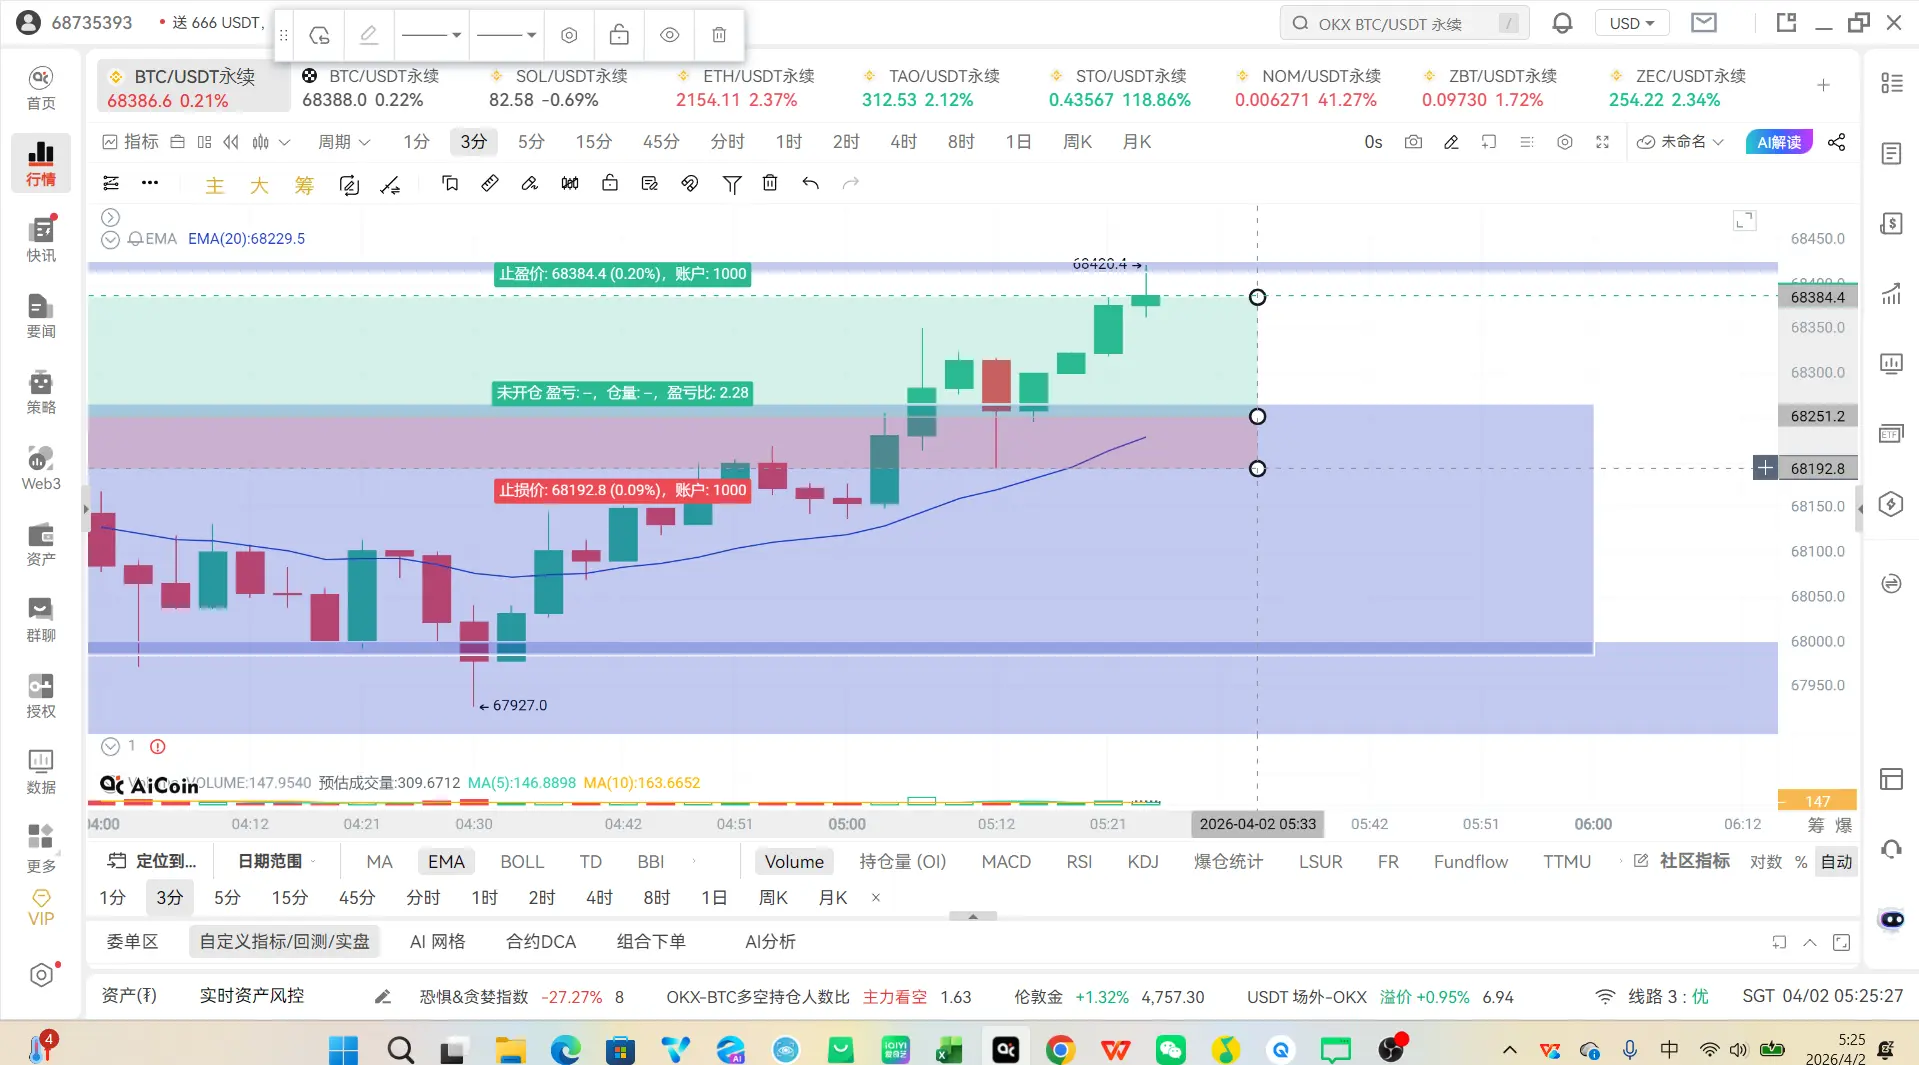Switch to the ZEC/USDT永续 tab
Screen dimensions: 1919x1065
point(1678,88)
